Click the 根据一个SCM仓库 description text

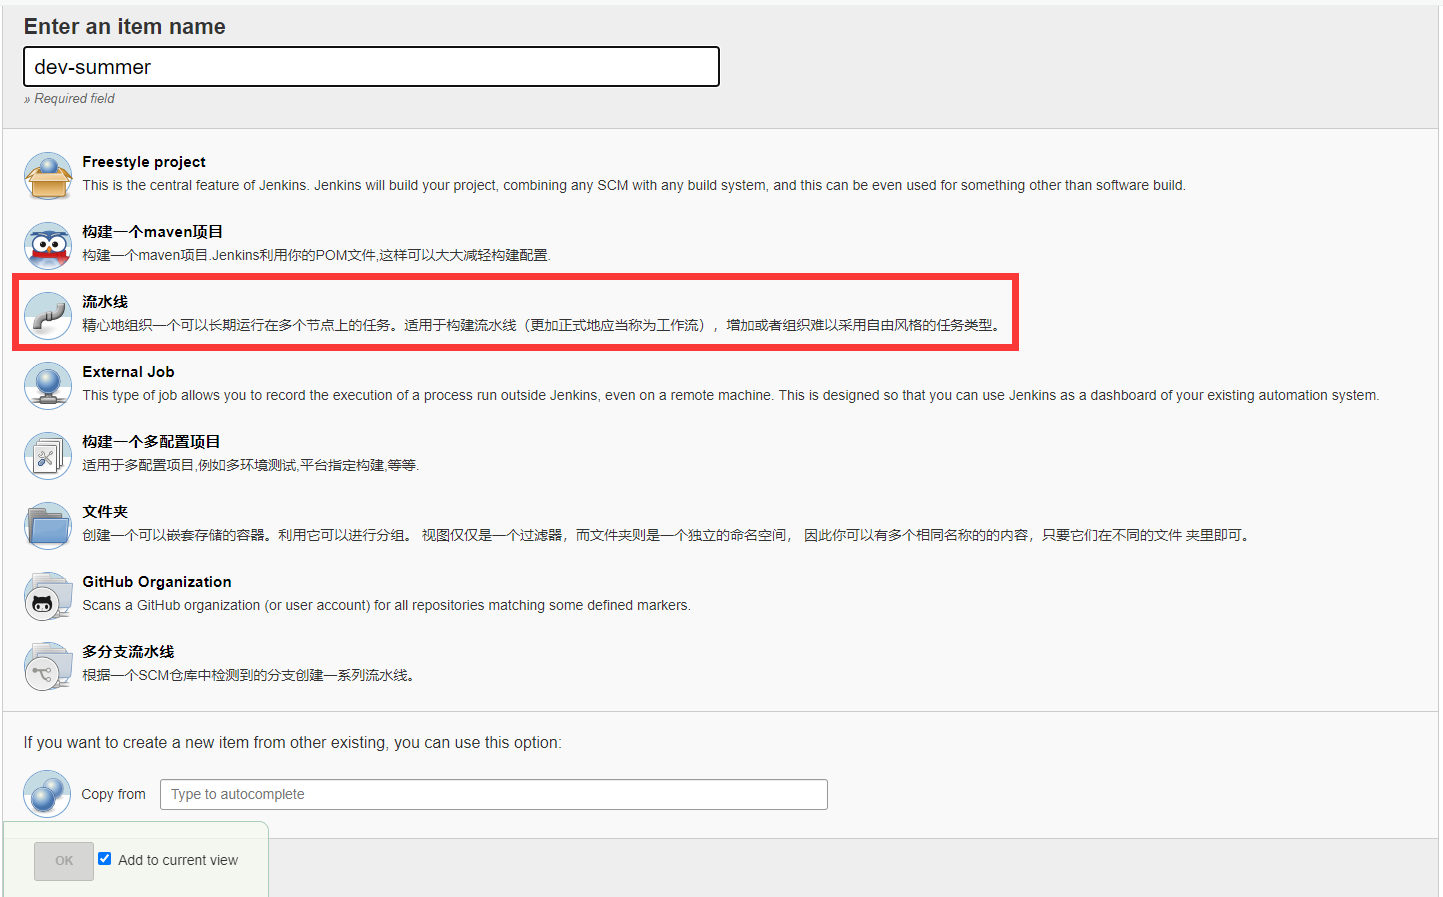pos(249,675)
